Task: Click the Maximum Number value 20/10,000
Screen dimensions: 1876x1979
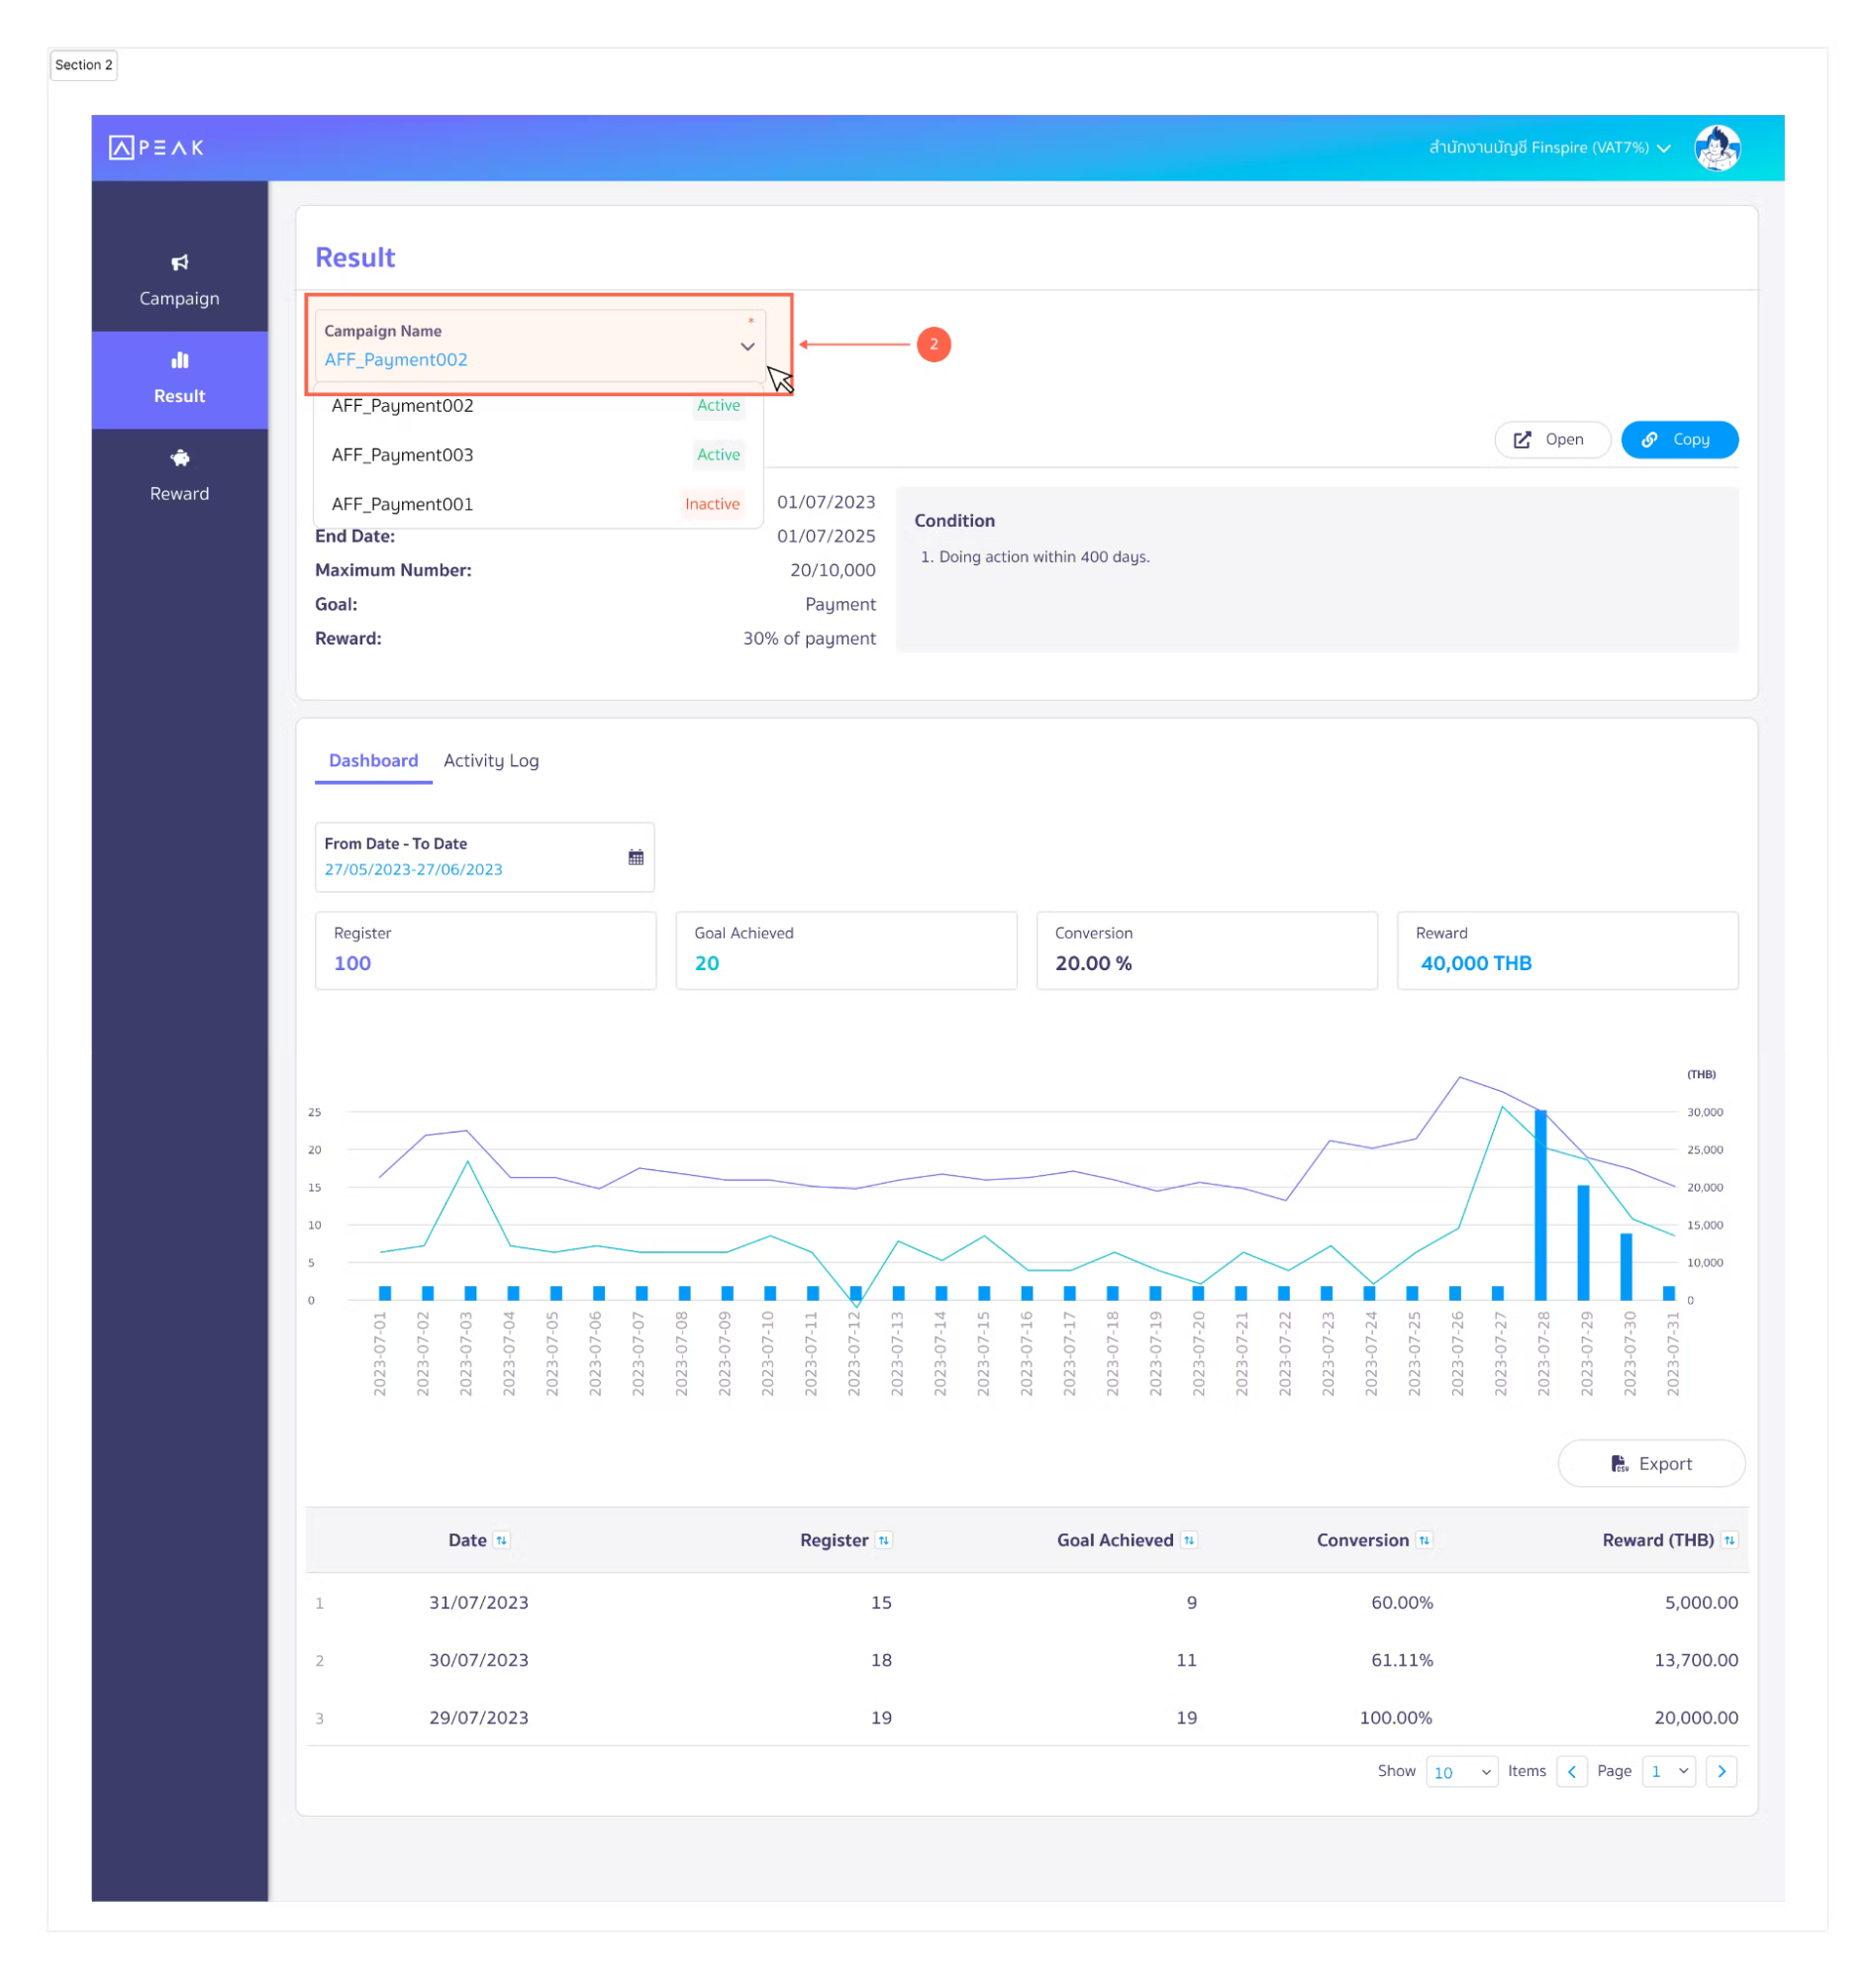Action: tap(833, 571)
